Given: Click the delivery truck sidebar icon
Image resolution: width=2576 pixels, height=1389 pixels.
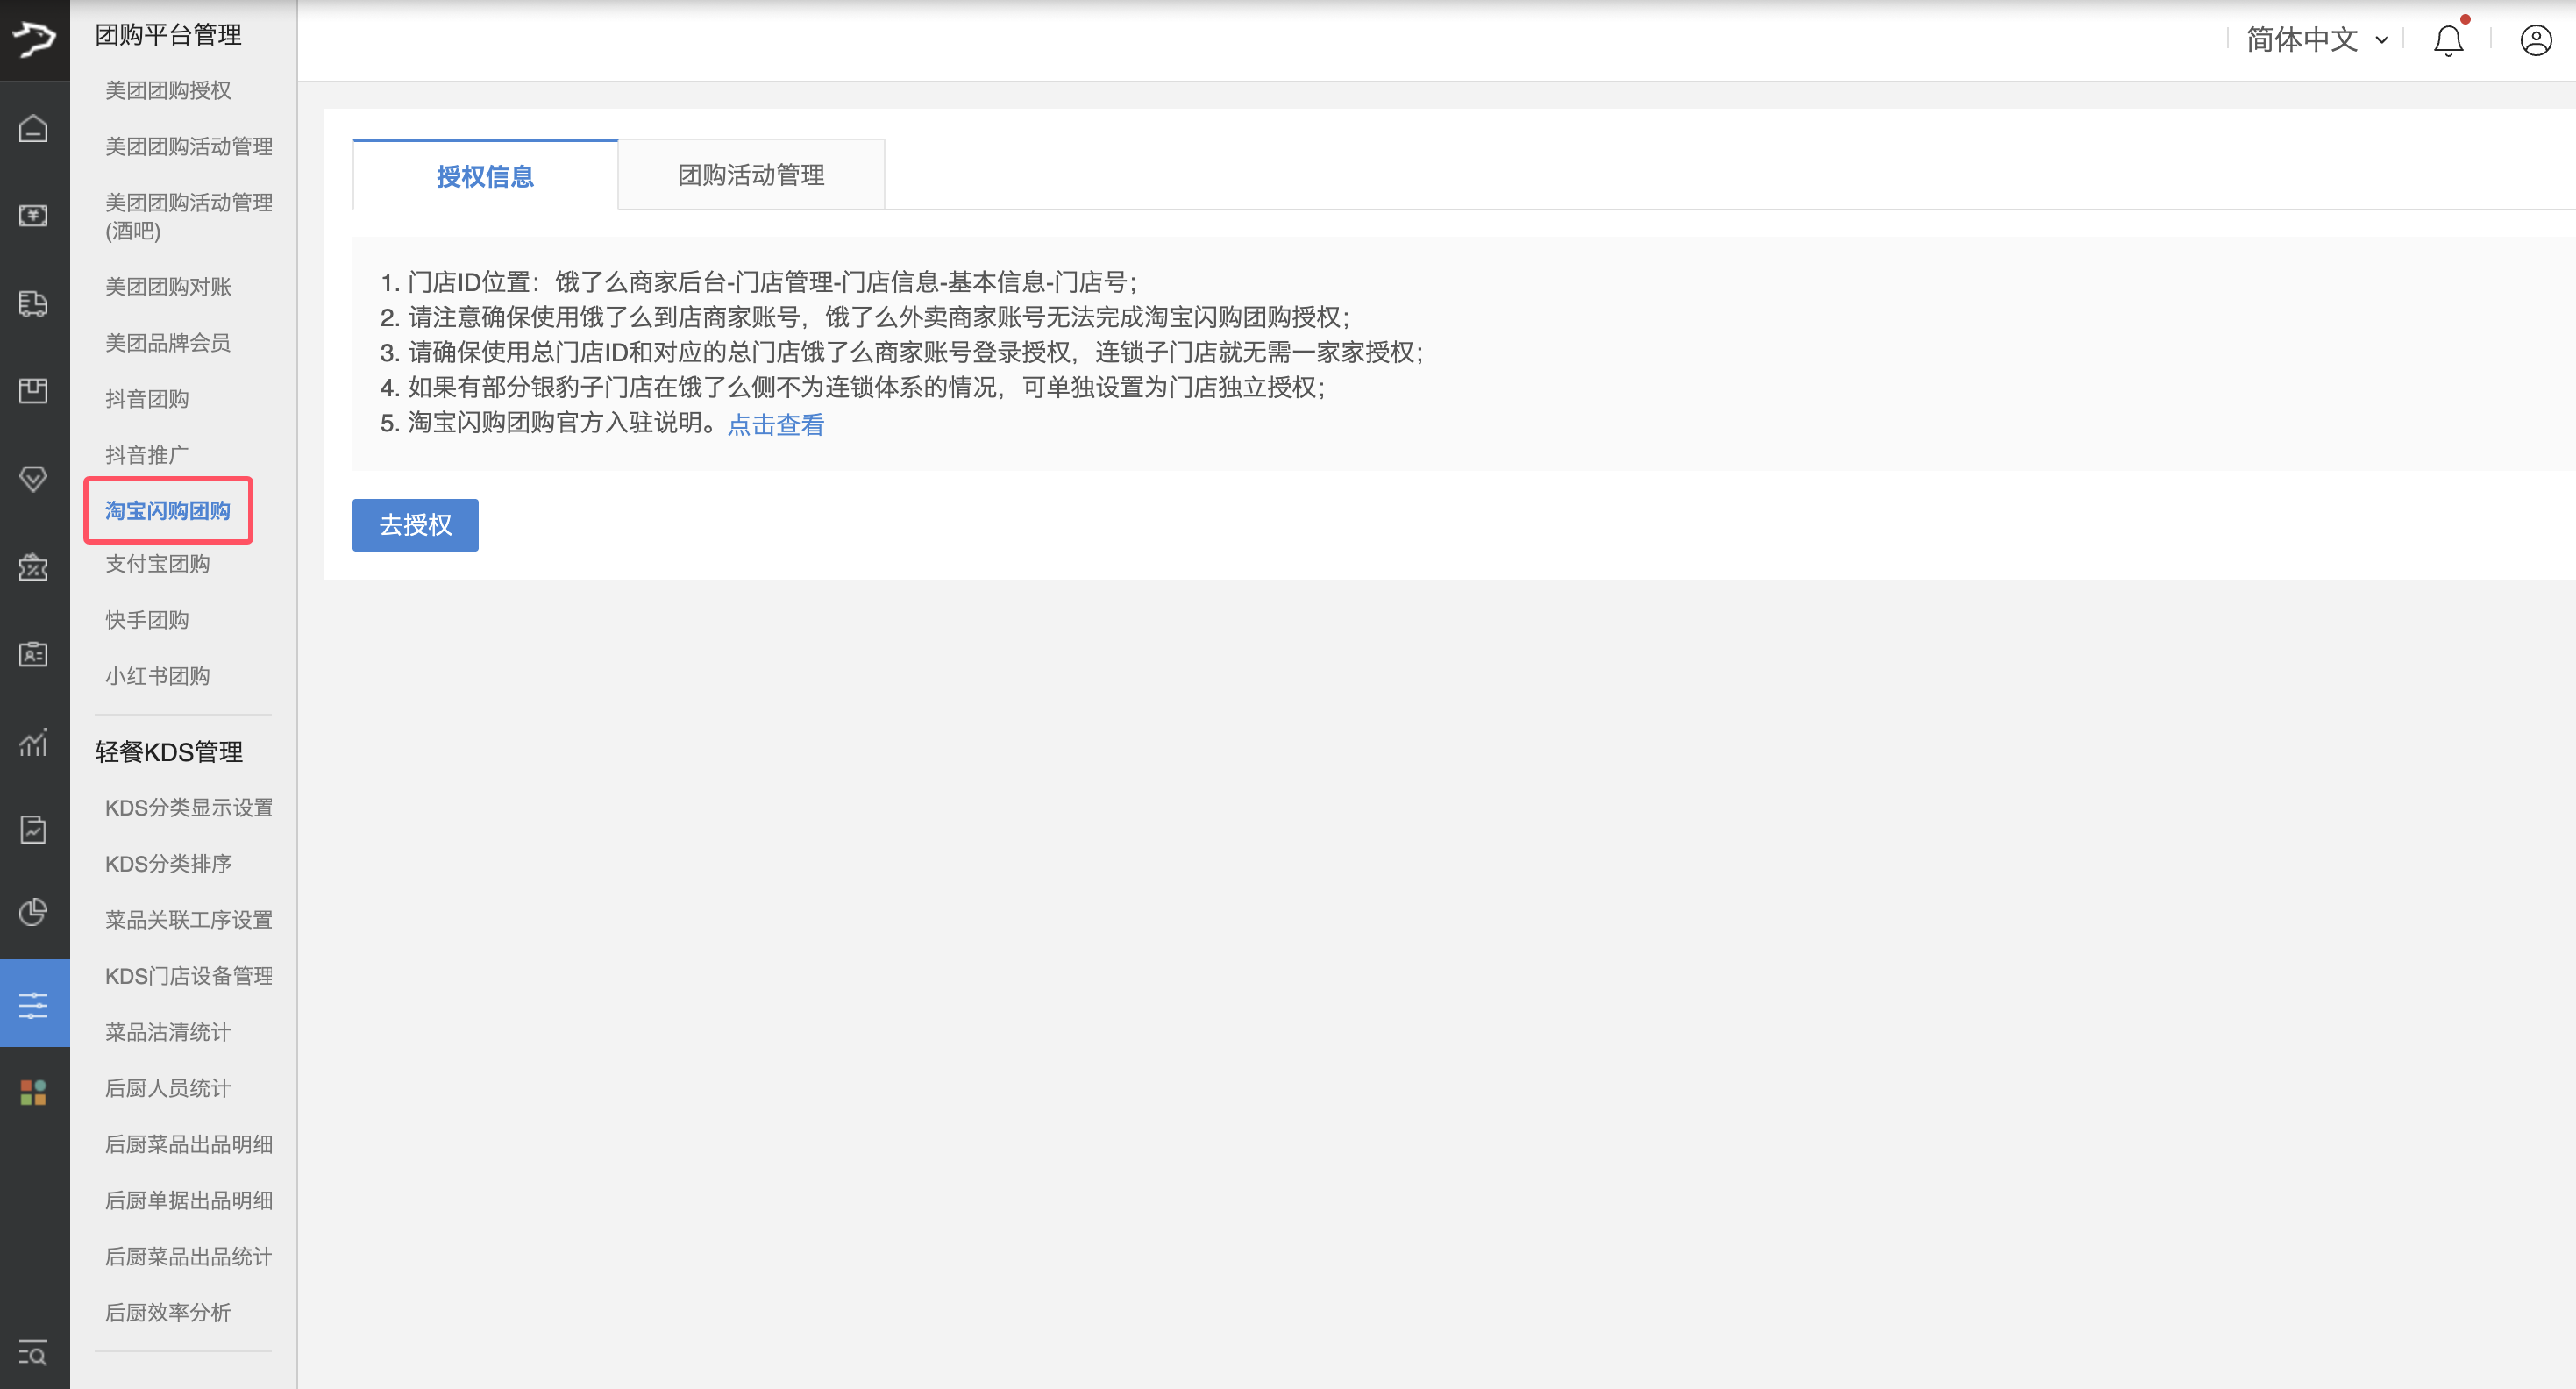Looking at the screenshot, I should pos(33,304).
